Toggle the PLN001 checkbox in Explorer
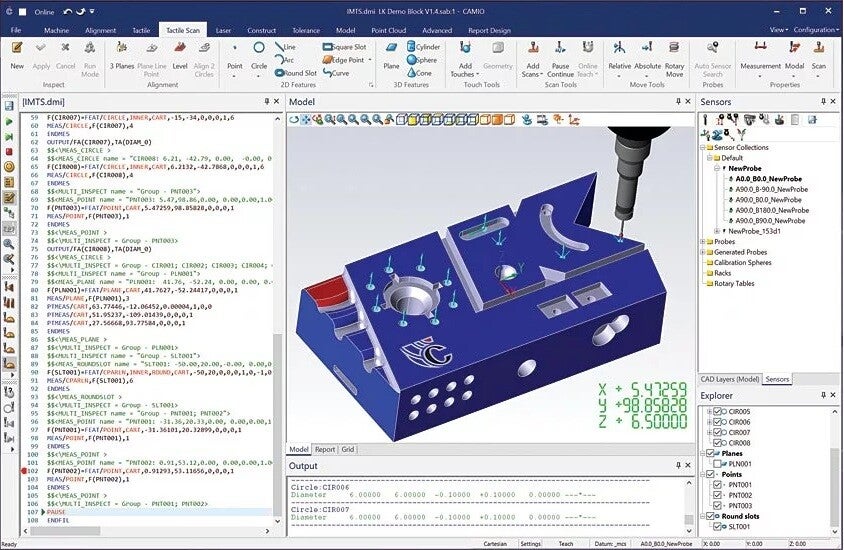 (x=718, y=463)
